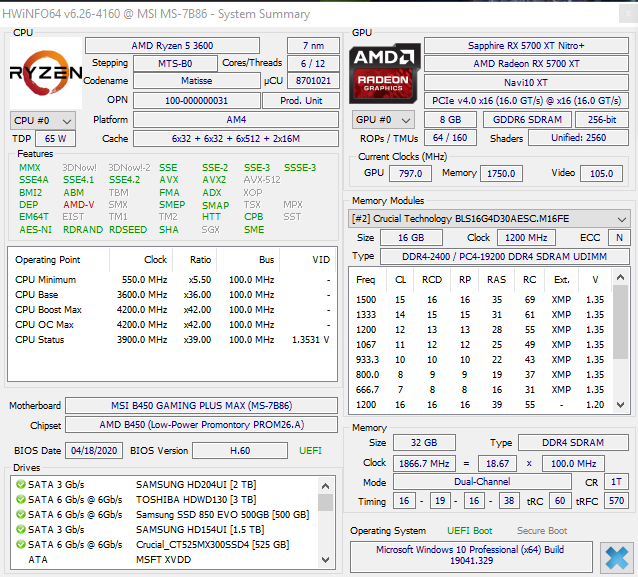Select the AMD Ryzen 5 3600 name field
638x577 pixels.
click(172, 46)
